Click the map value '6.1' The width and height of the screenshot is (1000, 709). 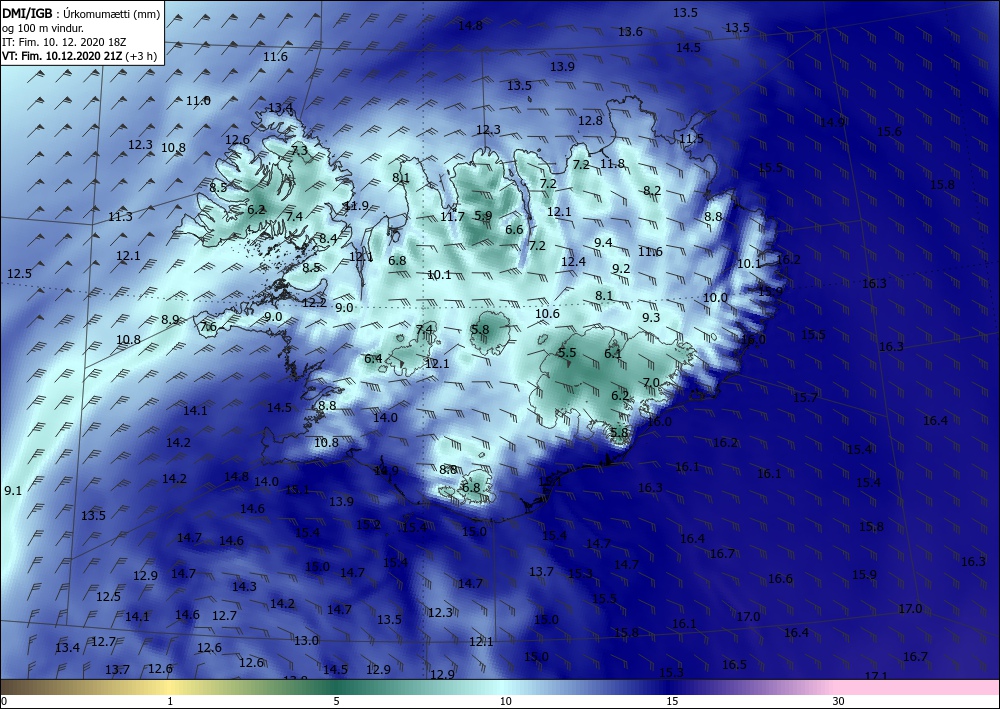613,354
